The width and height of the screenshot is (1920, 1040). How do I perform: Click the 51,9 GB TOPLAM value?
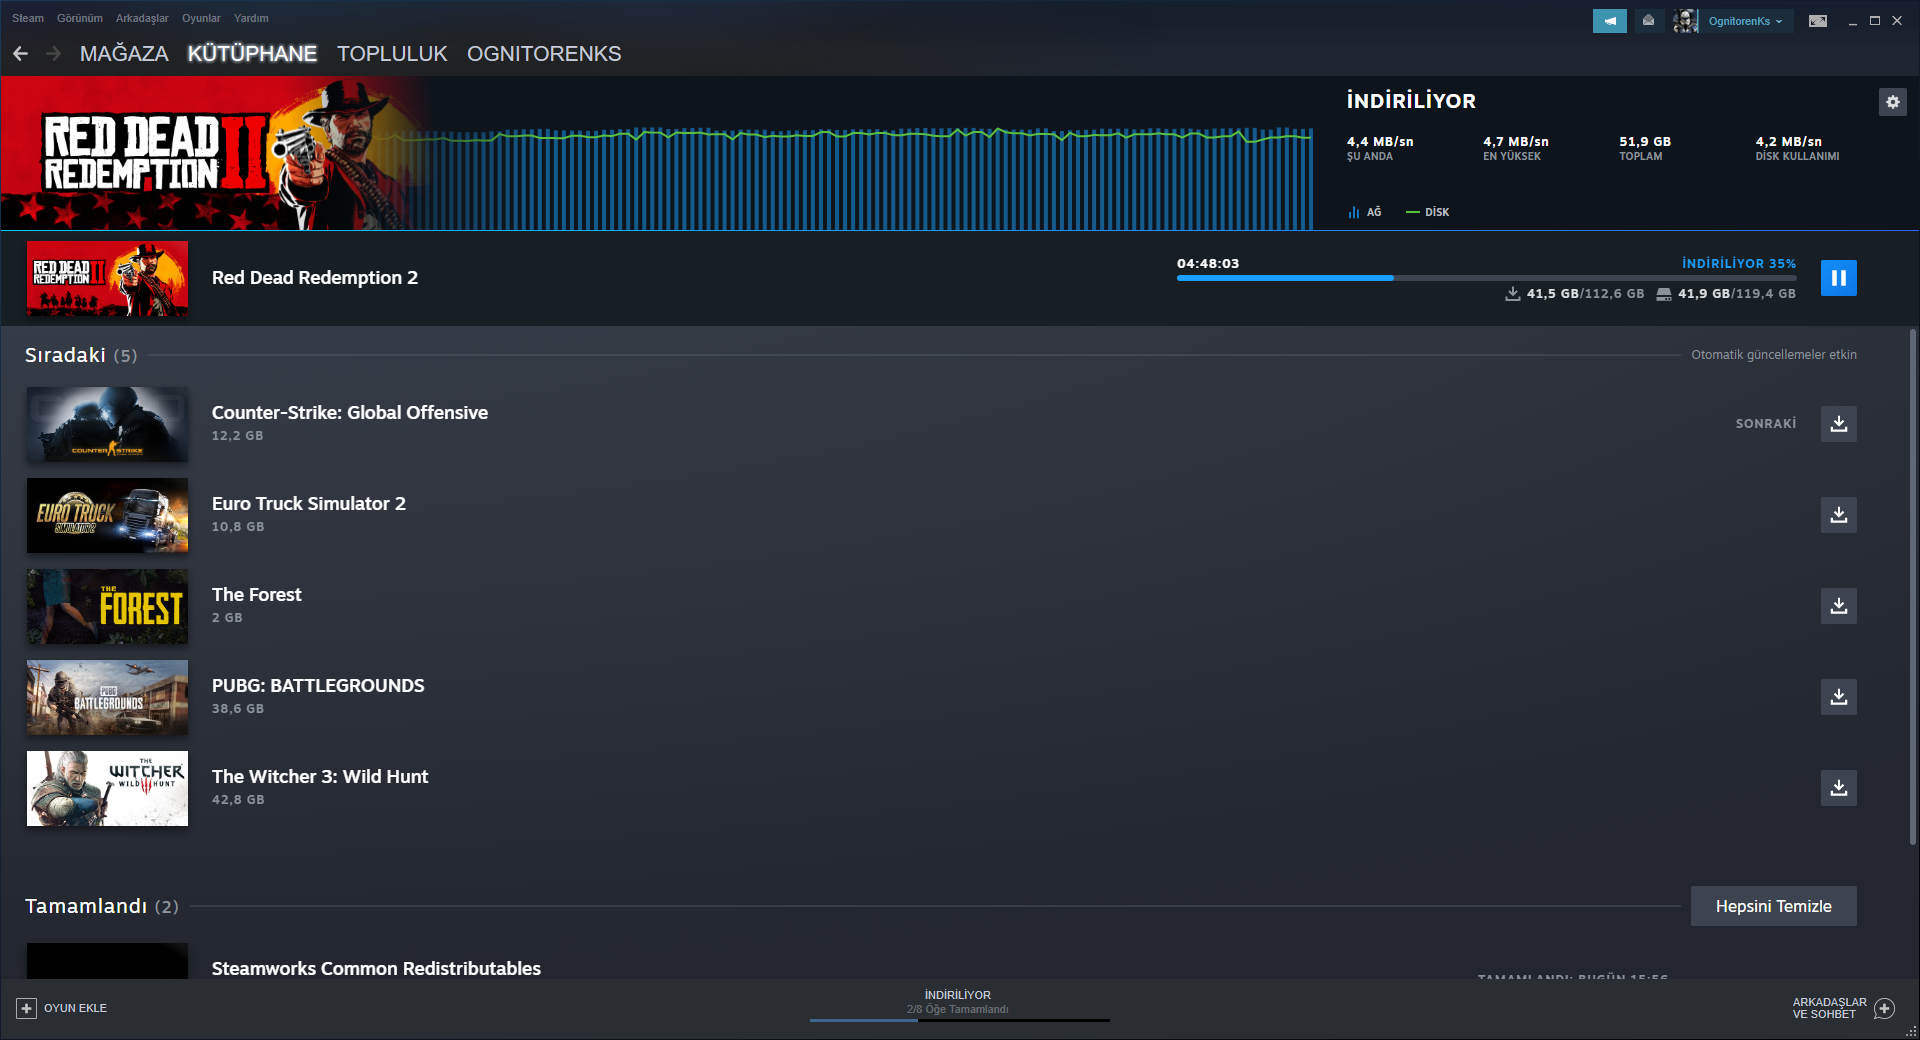(x=1645, y=142)
